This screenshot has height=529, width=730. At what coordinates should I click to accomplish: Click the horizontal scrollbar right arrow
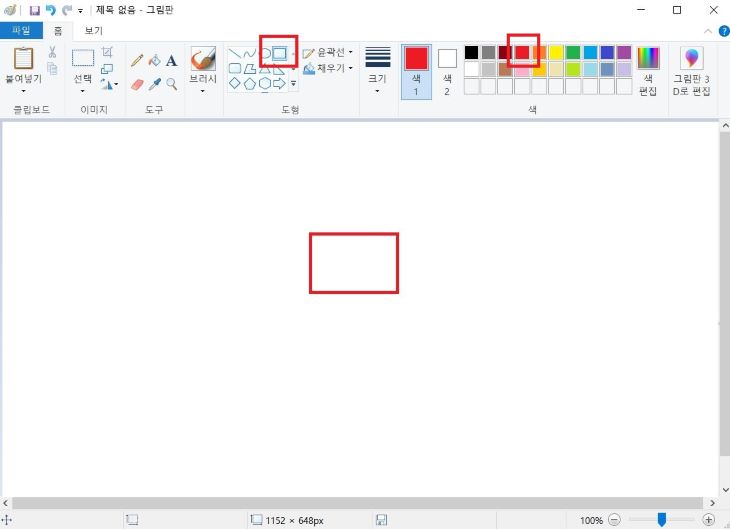click(712, 503)
